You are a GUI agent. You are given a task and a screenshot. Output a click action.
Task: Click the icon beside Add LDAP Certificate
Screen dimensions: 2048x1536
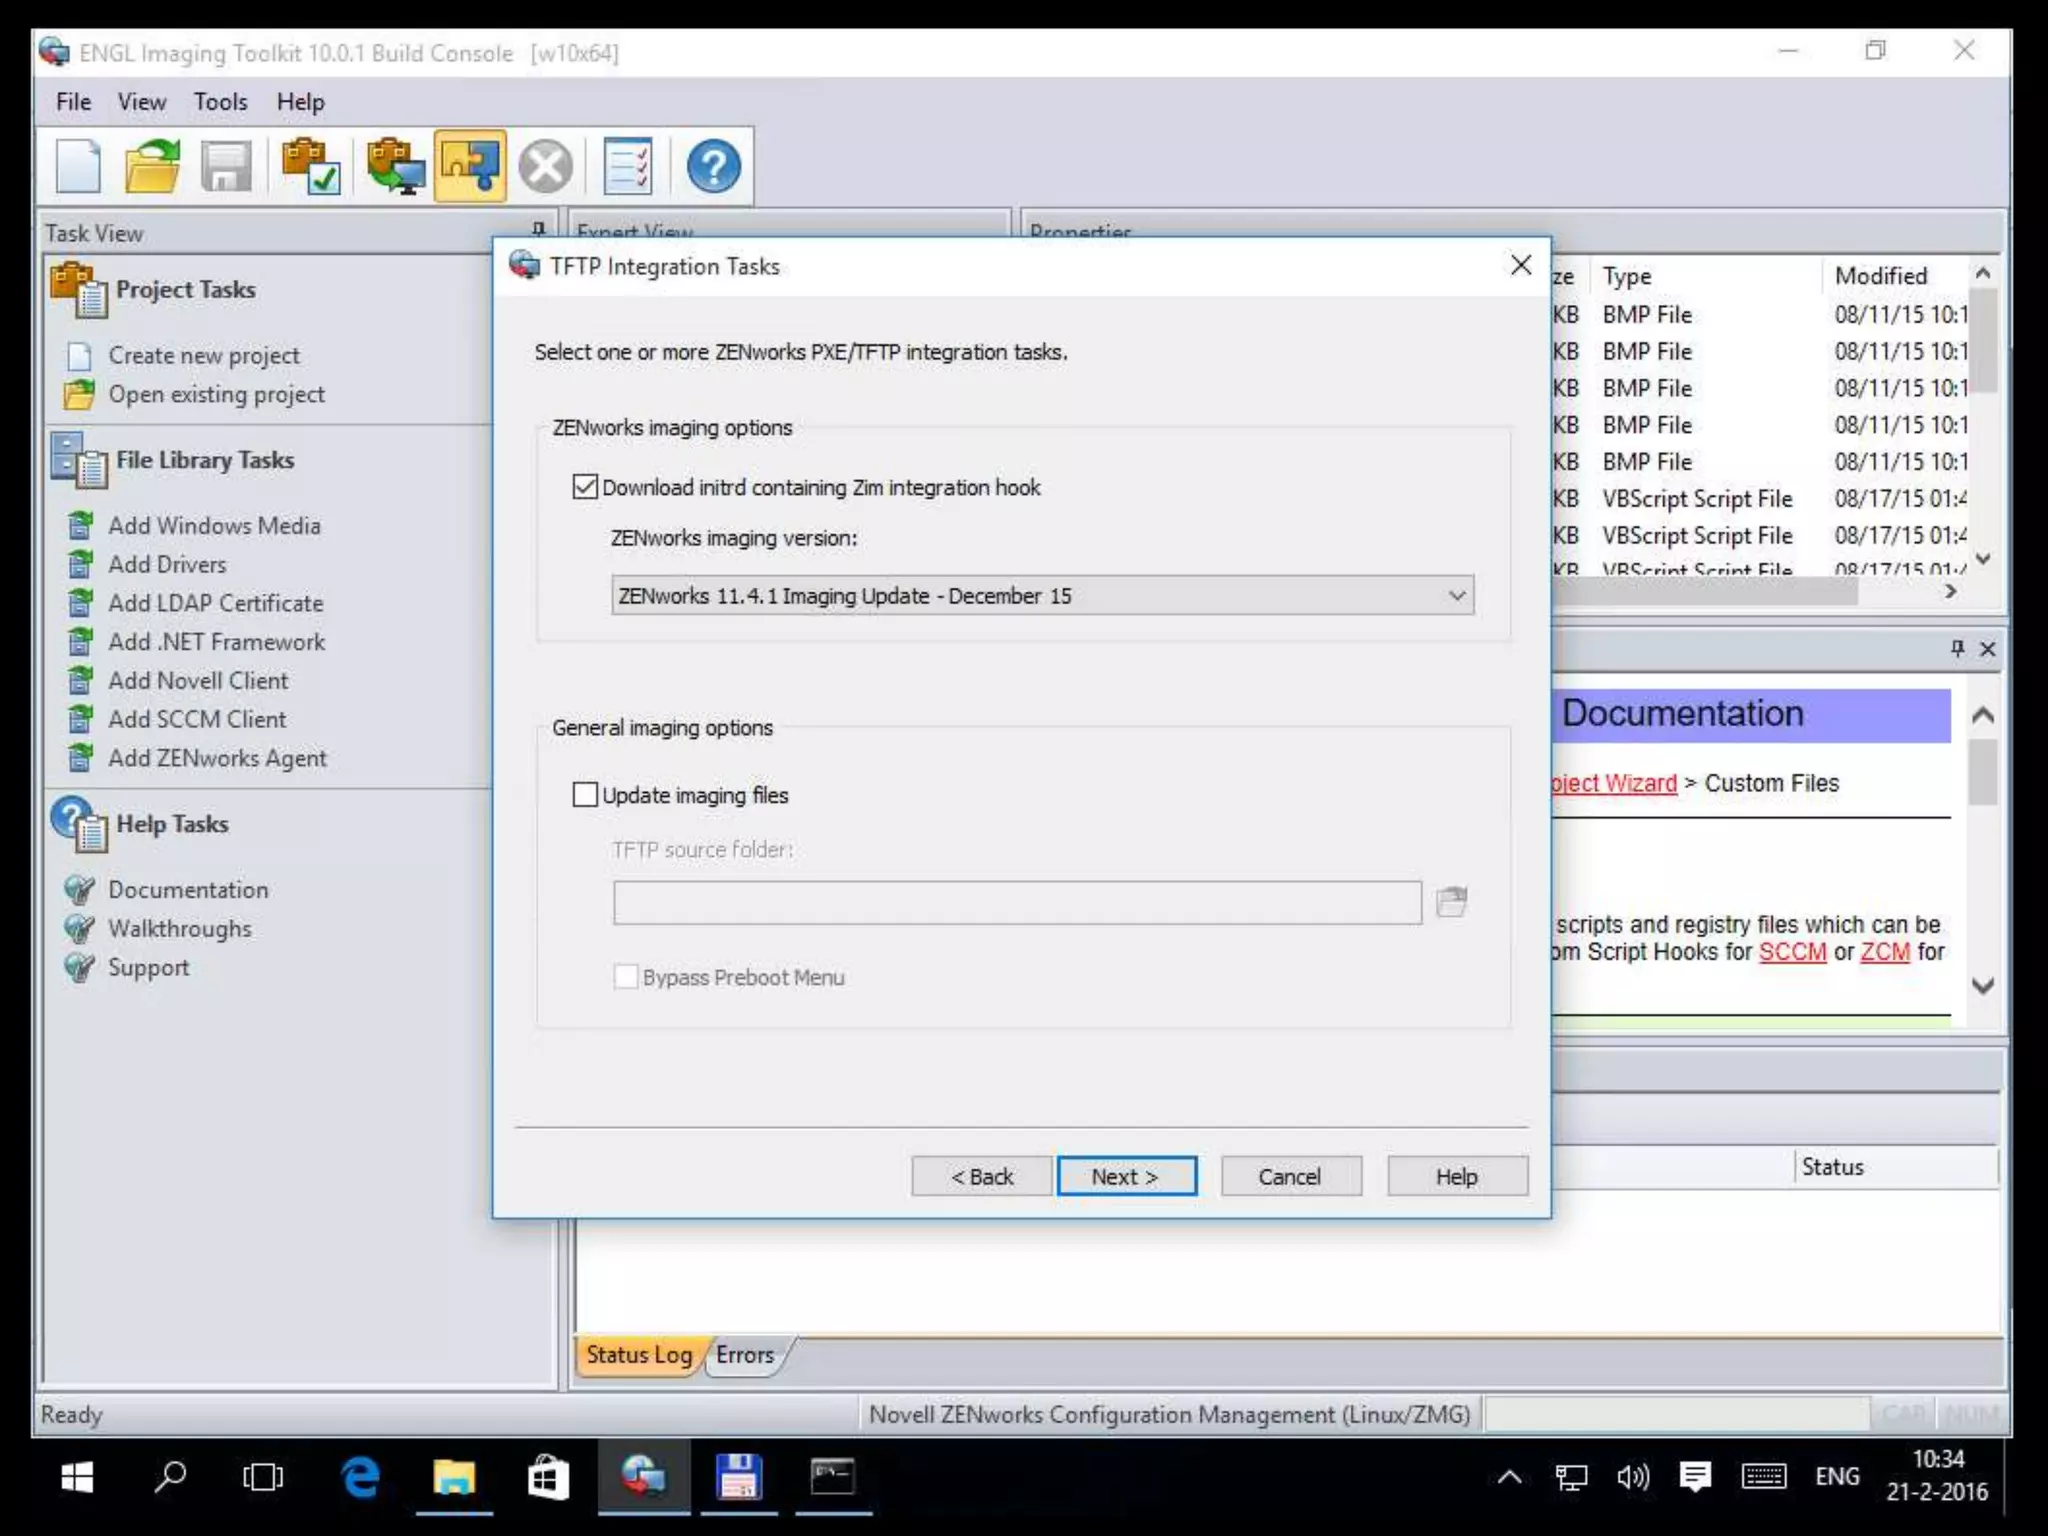tap(80, 603)
